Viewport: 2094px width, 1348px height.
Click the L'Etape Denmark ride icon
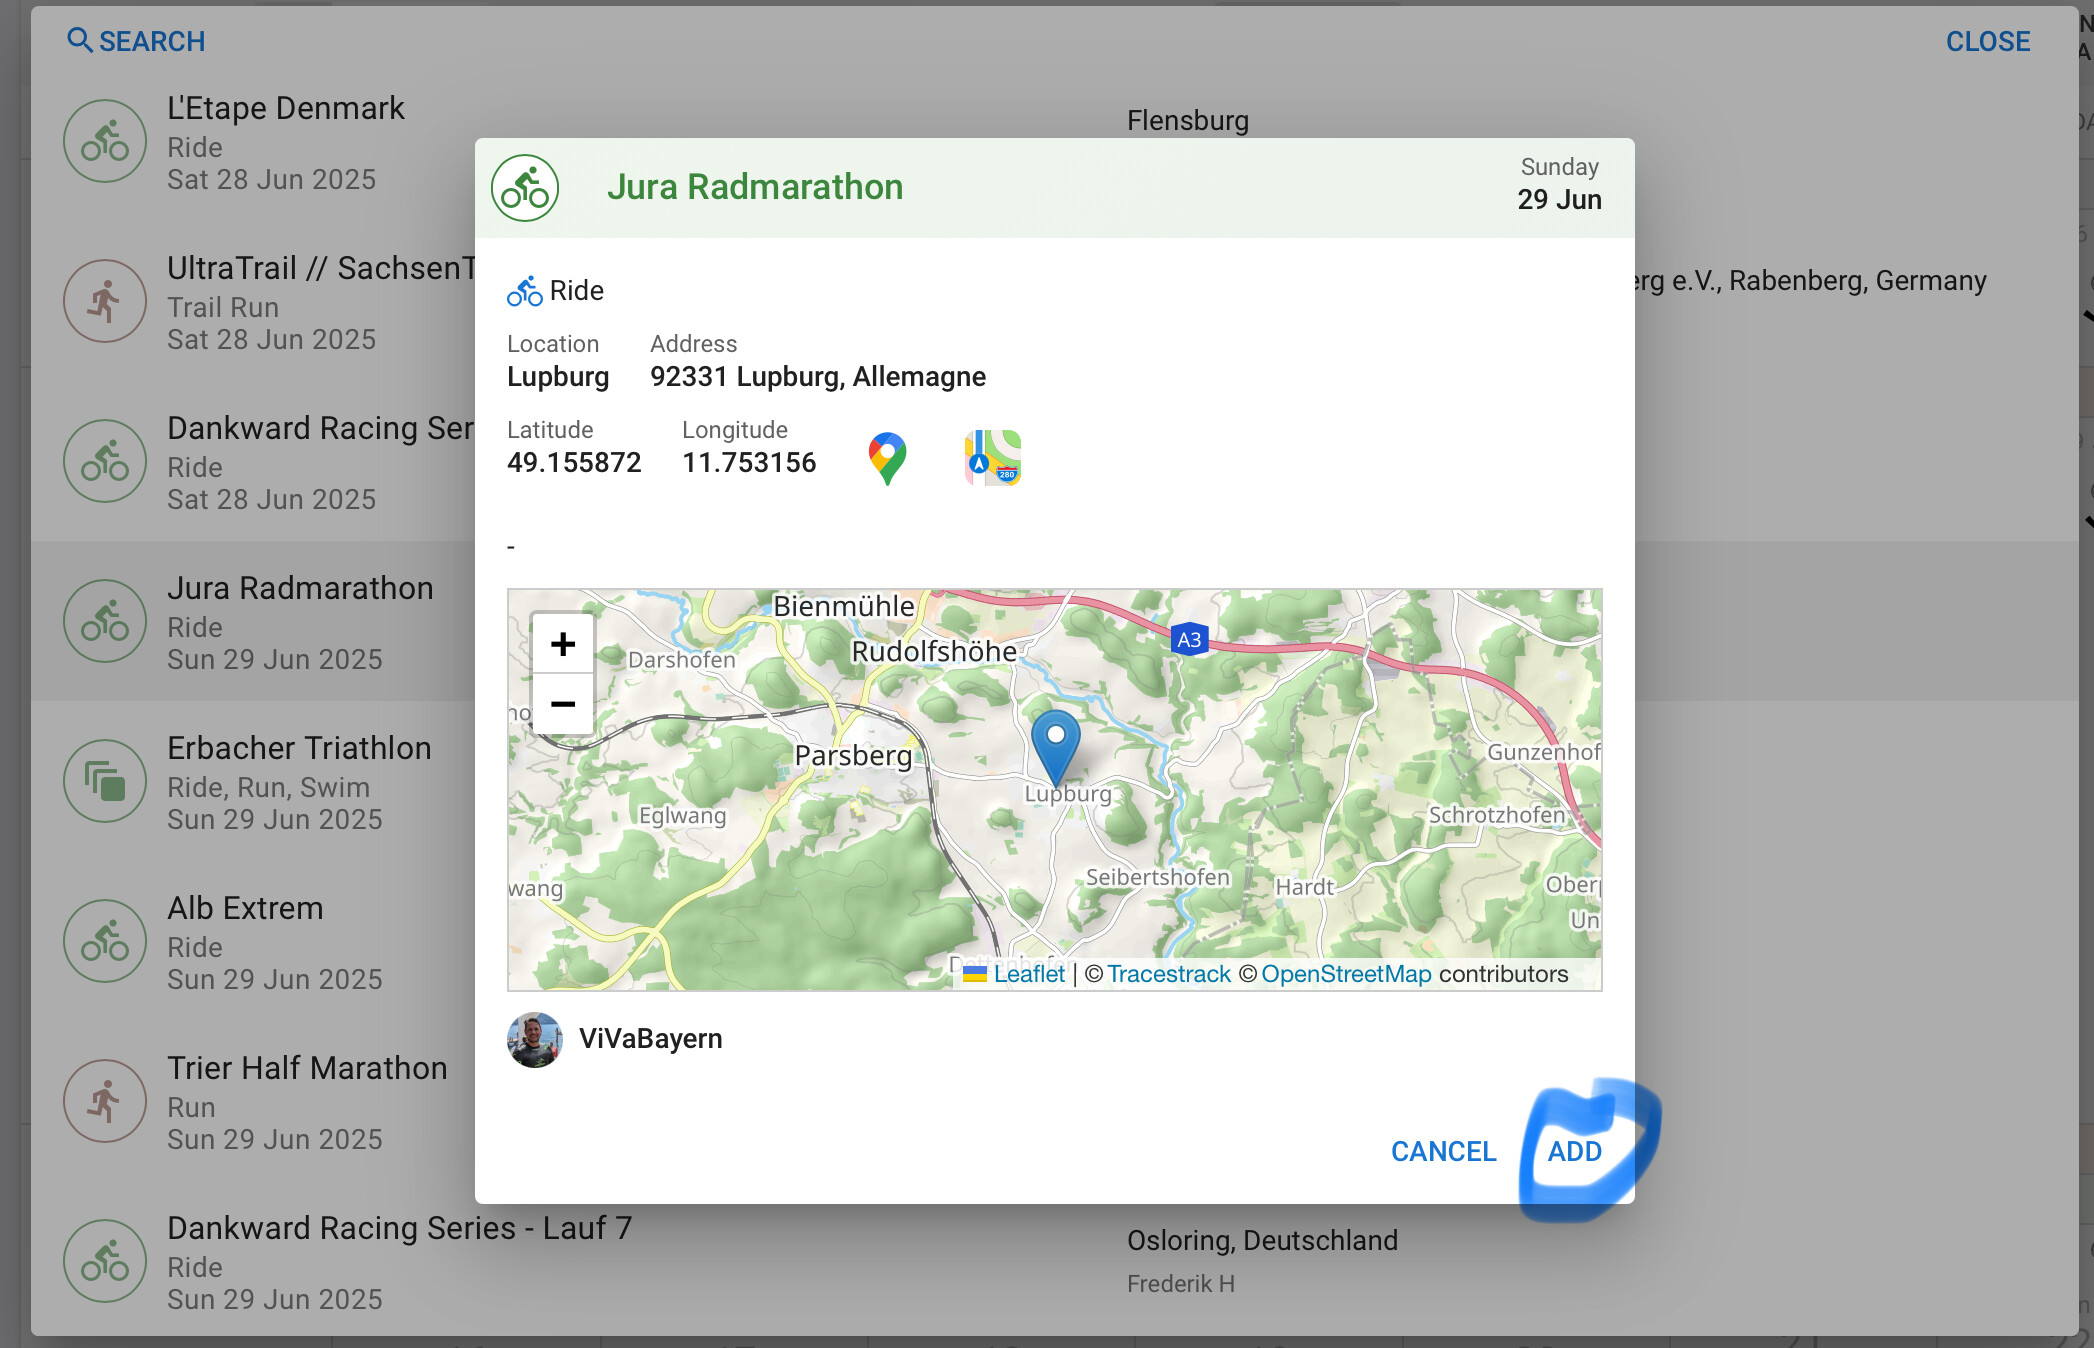click(105, 141)
